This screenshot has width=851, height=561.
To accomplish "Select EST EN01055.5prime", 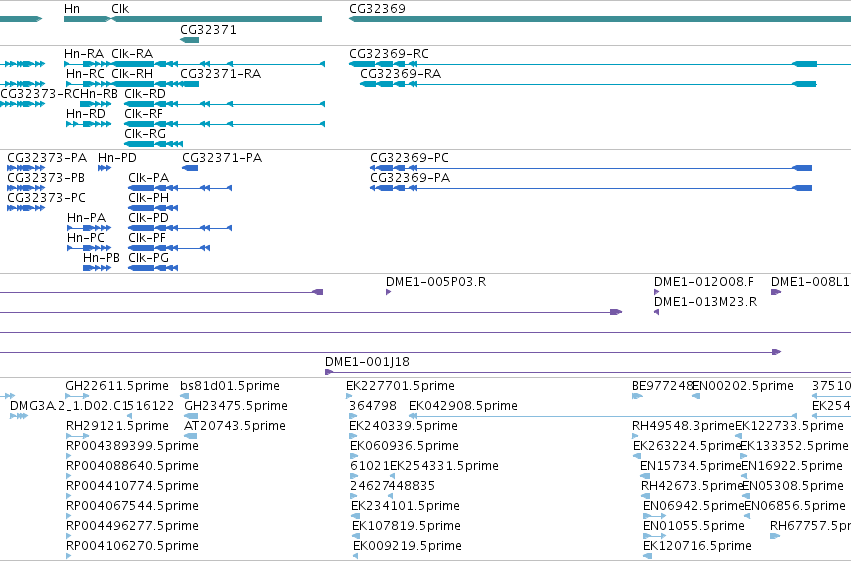I will [694, 527].
